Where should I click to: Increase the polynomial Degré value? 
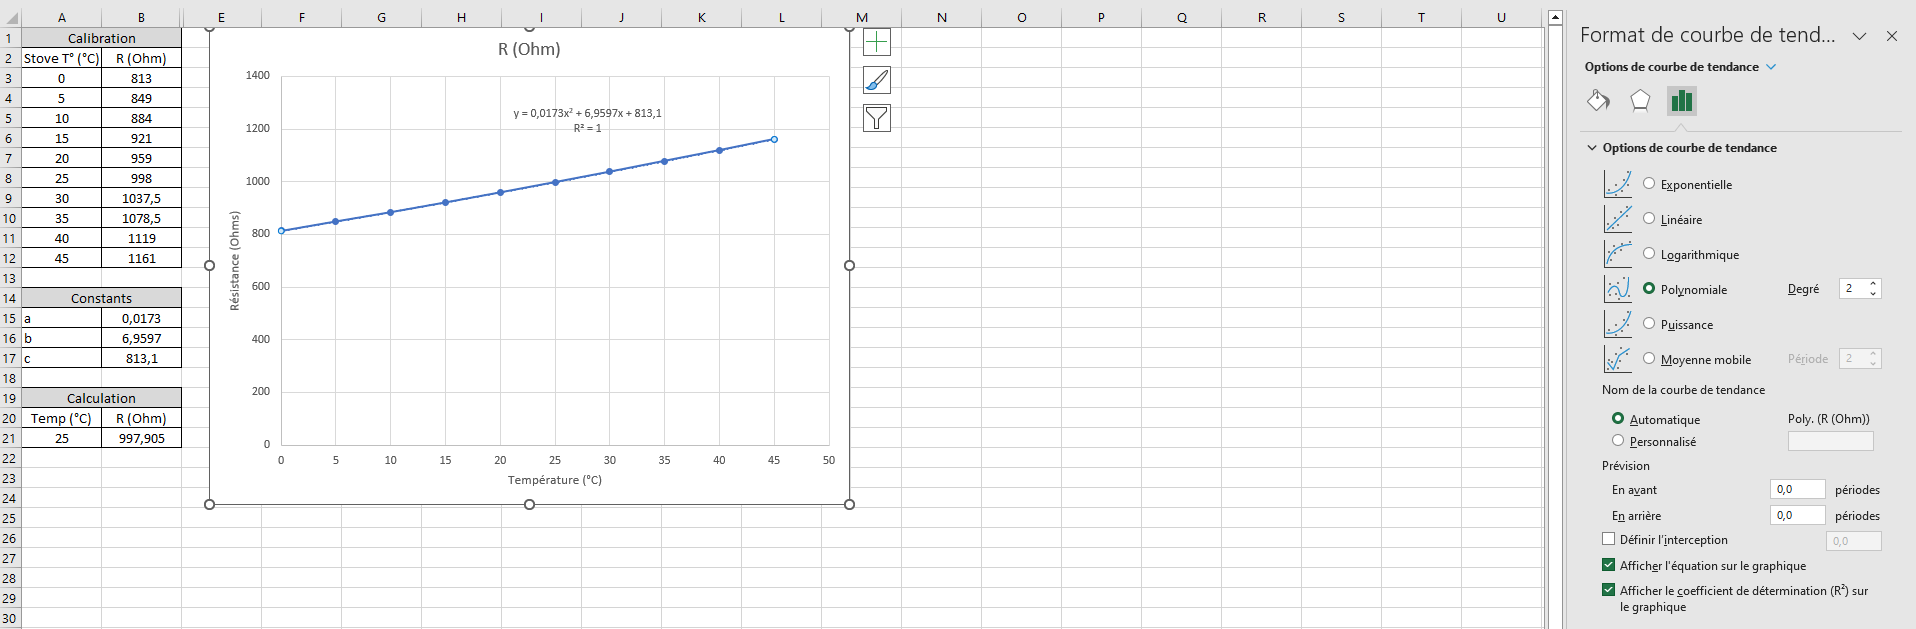tap(1873, 284)
